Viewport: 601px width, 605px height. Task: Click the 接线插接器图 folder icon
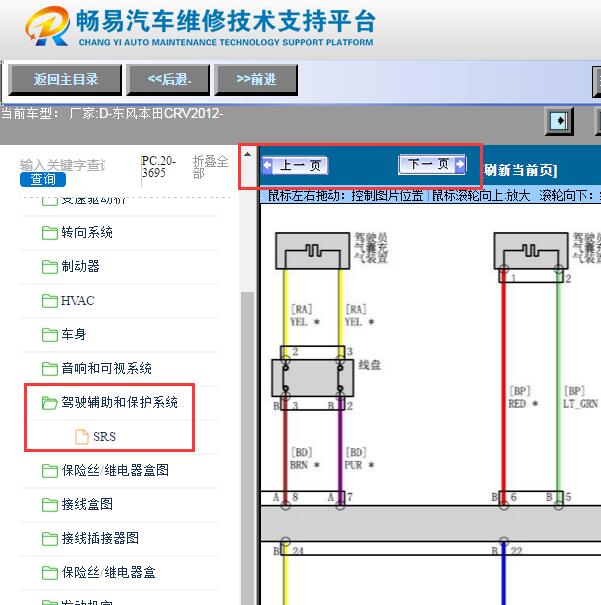pos(50,538)
